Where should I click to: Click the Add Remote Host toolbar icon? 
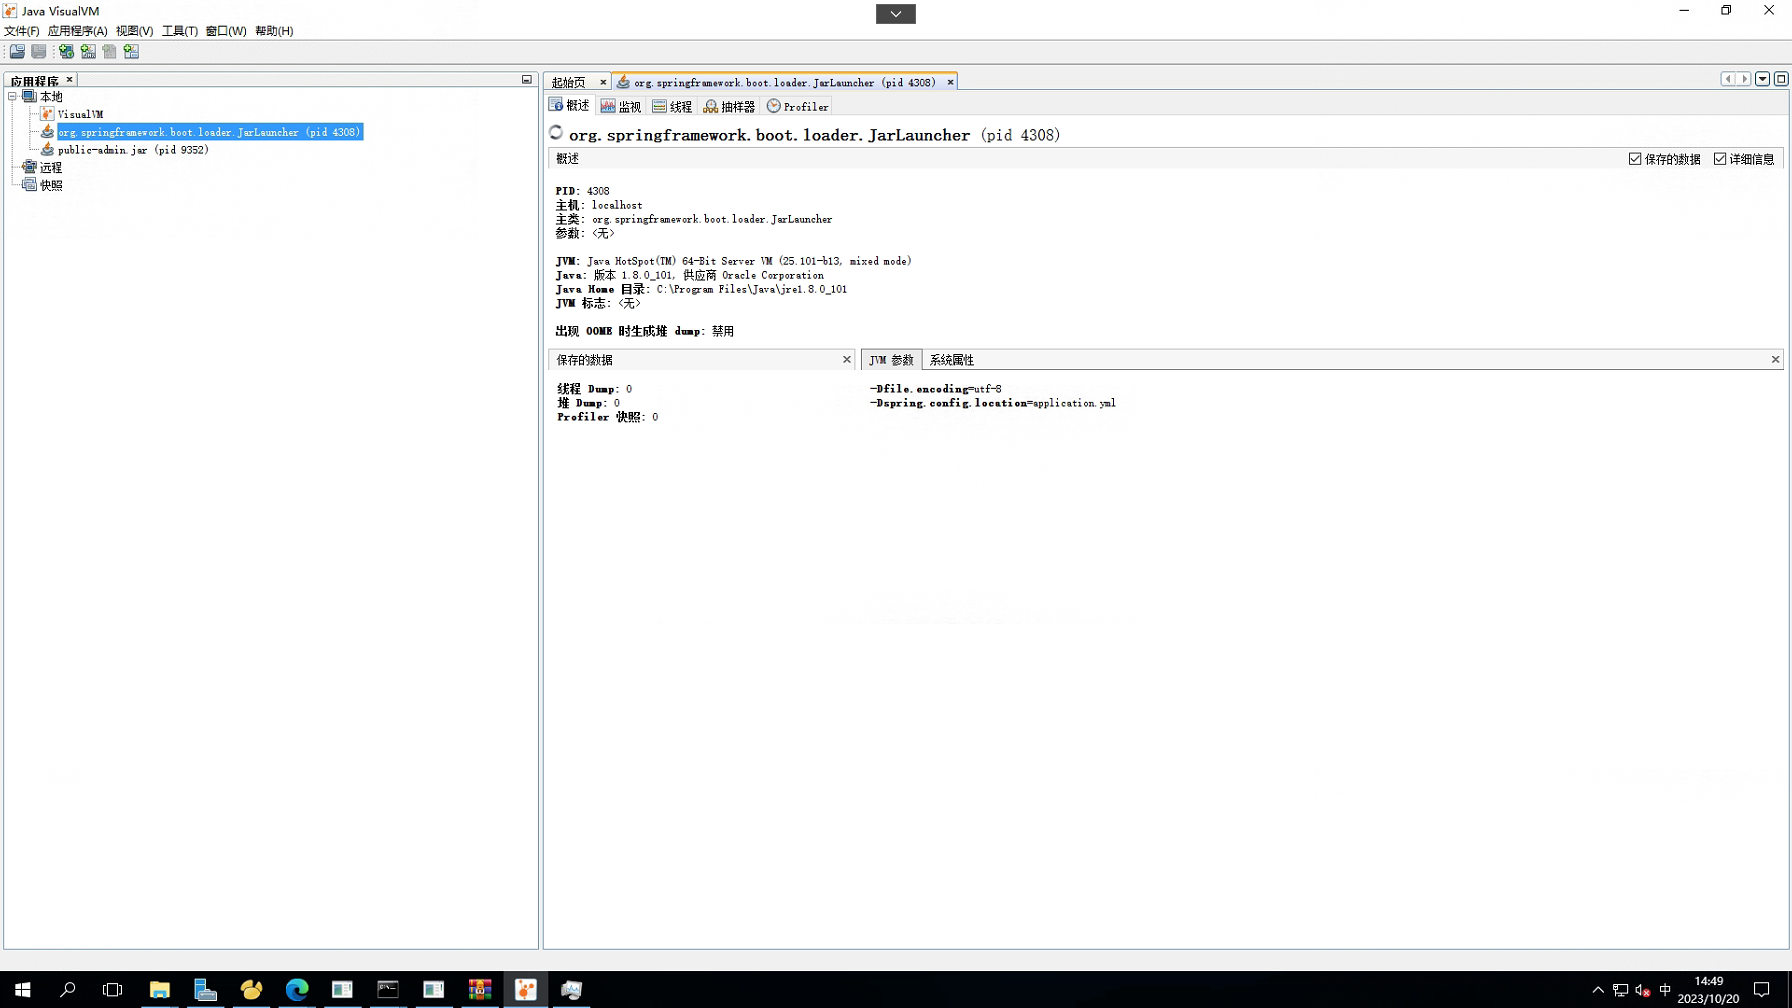(x=66, y=51)
